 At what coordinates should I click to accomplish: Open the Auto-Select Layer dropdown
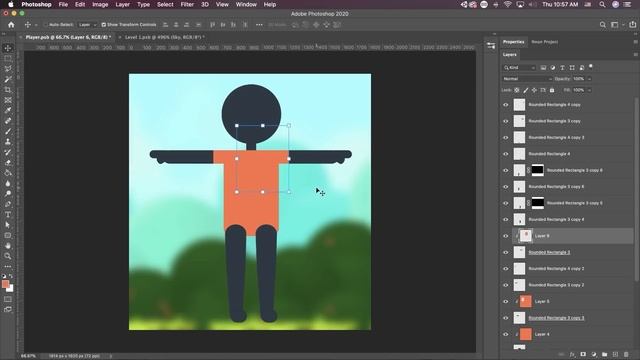[x=87, y=25]
